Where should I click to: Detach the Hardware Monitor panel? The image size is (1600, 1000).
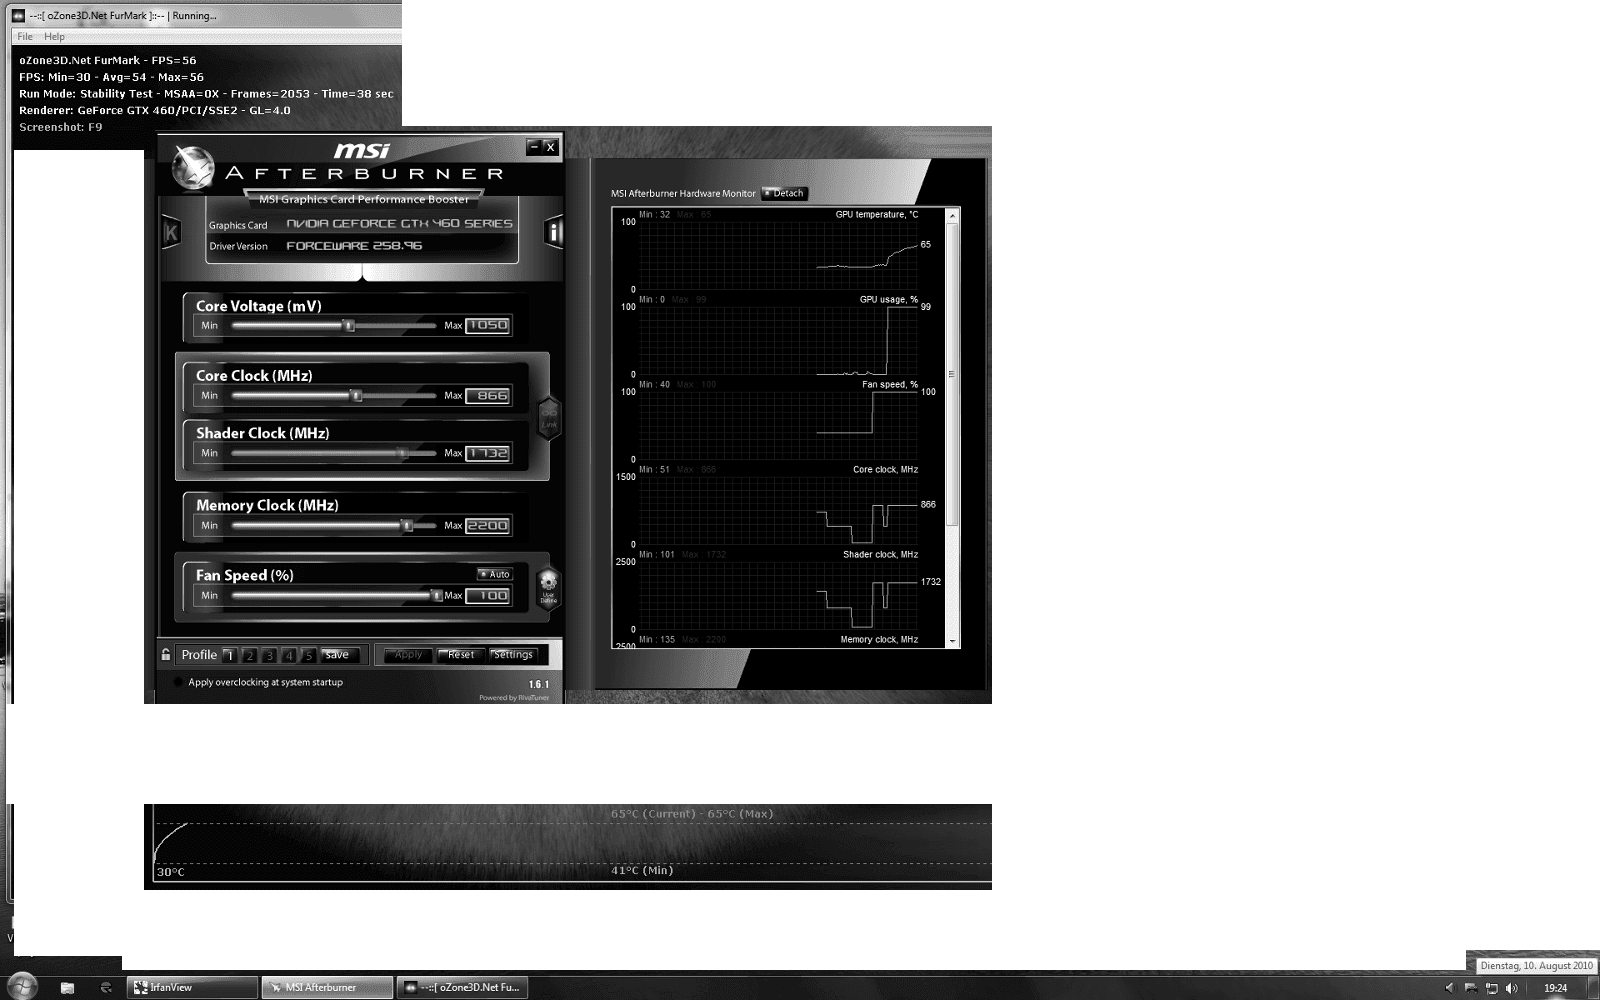[x=784, y=193]
